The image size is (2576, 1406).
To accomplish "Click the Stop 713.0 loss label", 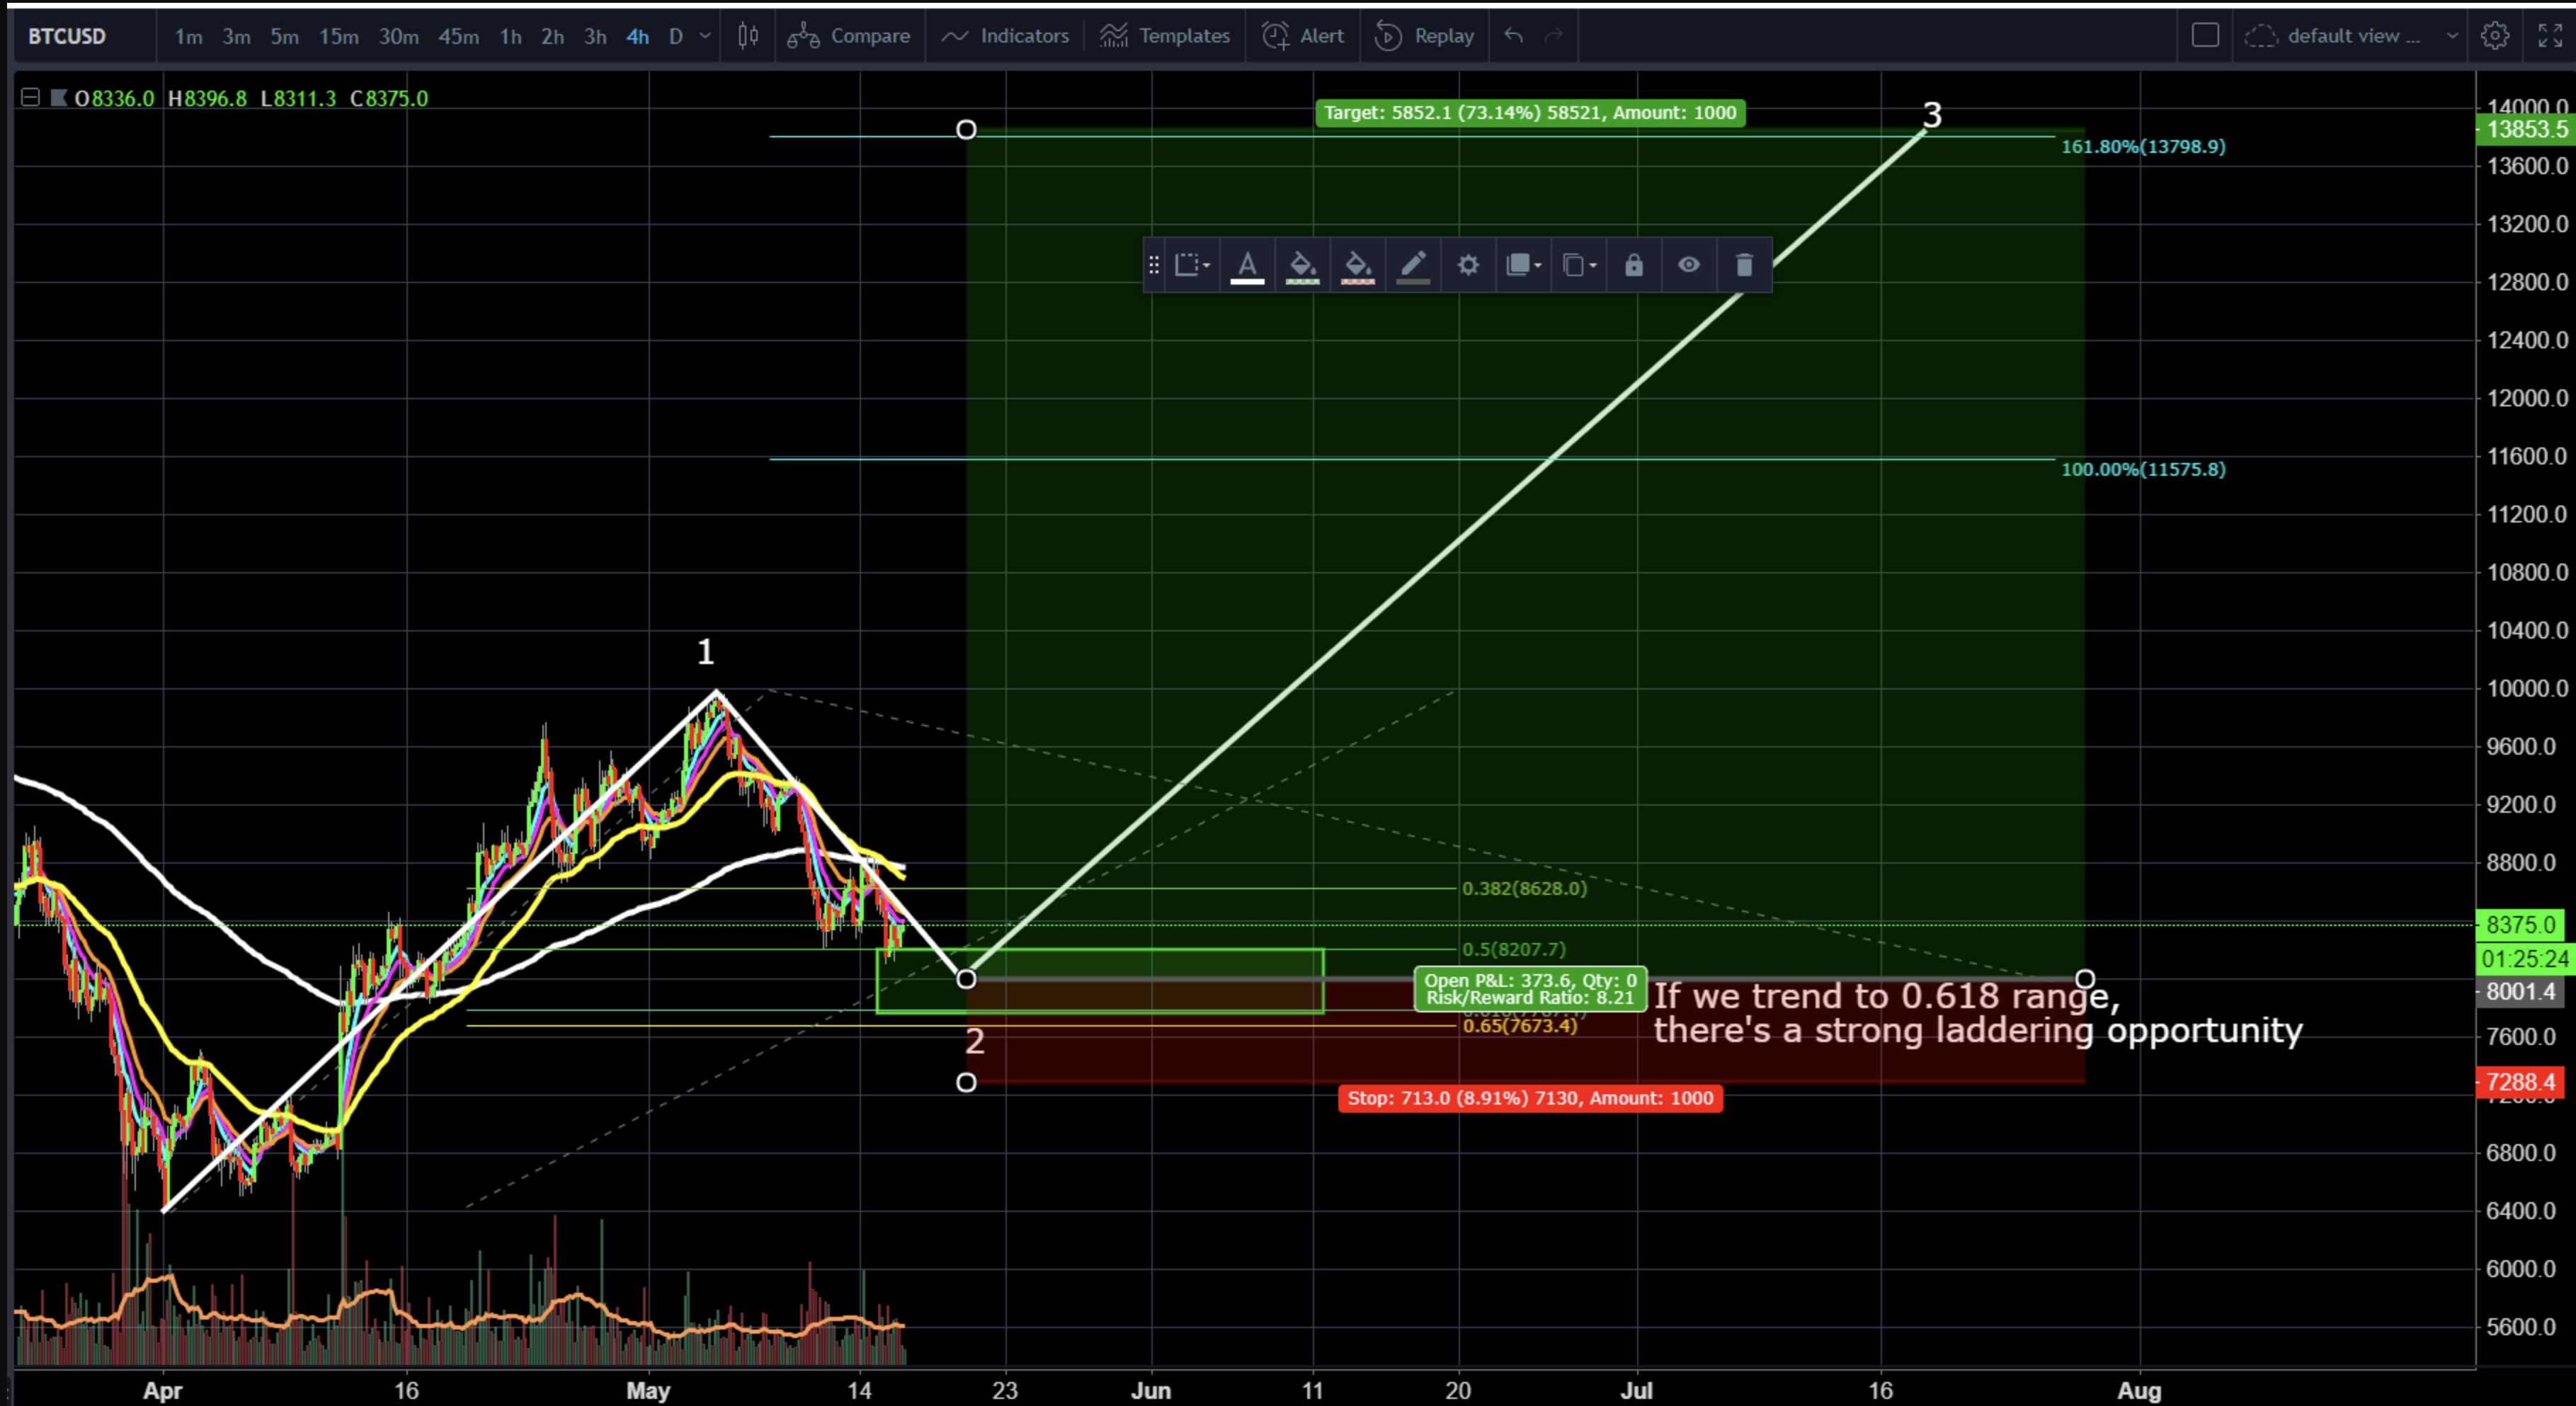I will [x=1530, y=1098].
